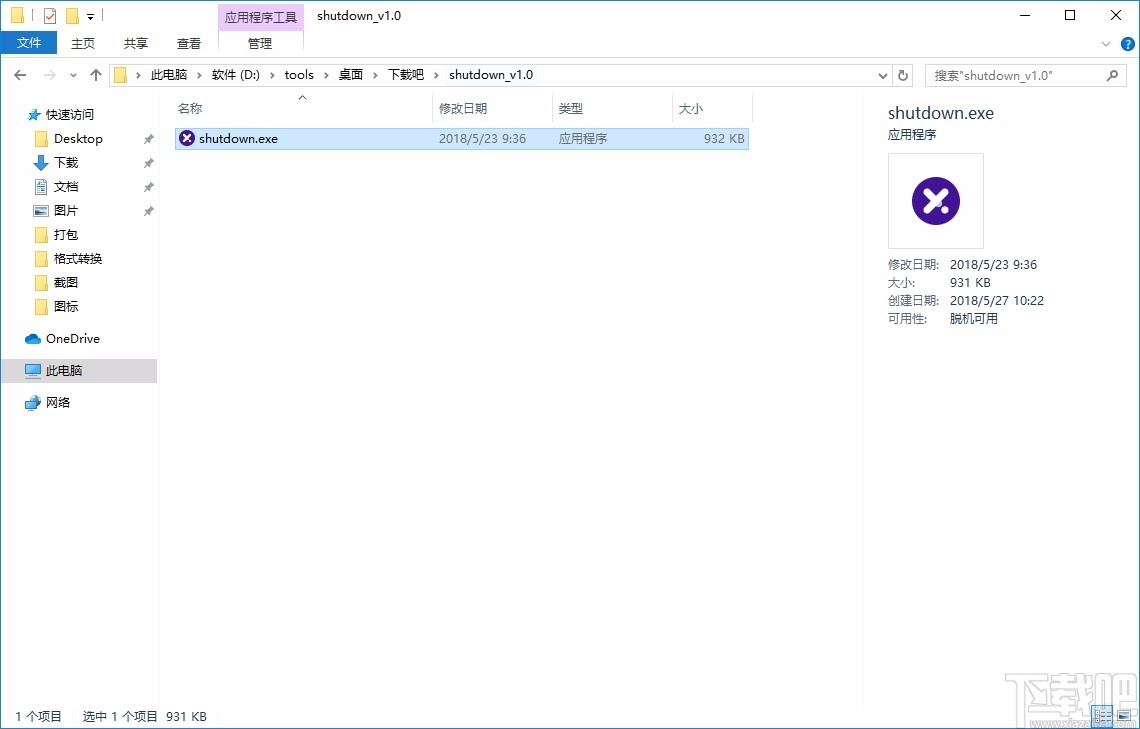The width and height of the screenshot is (1140, 729).
Task: Expand the ribbon with the chevron
Action: pos(1106,44)
